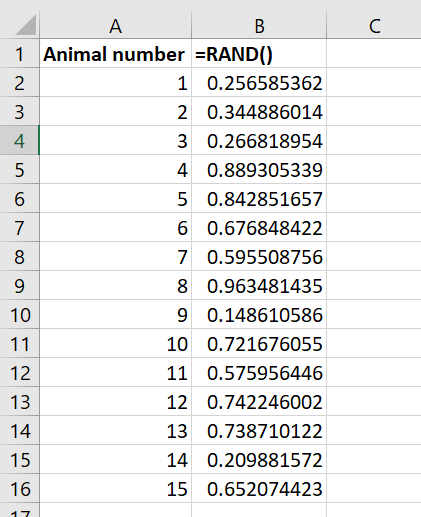Click animal number 7 cell in column A
This screenshot has width=421, height=517.
(x=115, y=256)
